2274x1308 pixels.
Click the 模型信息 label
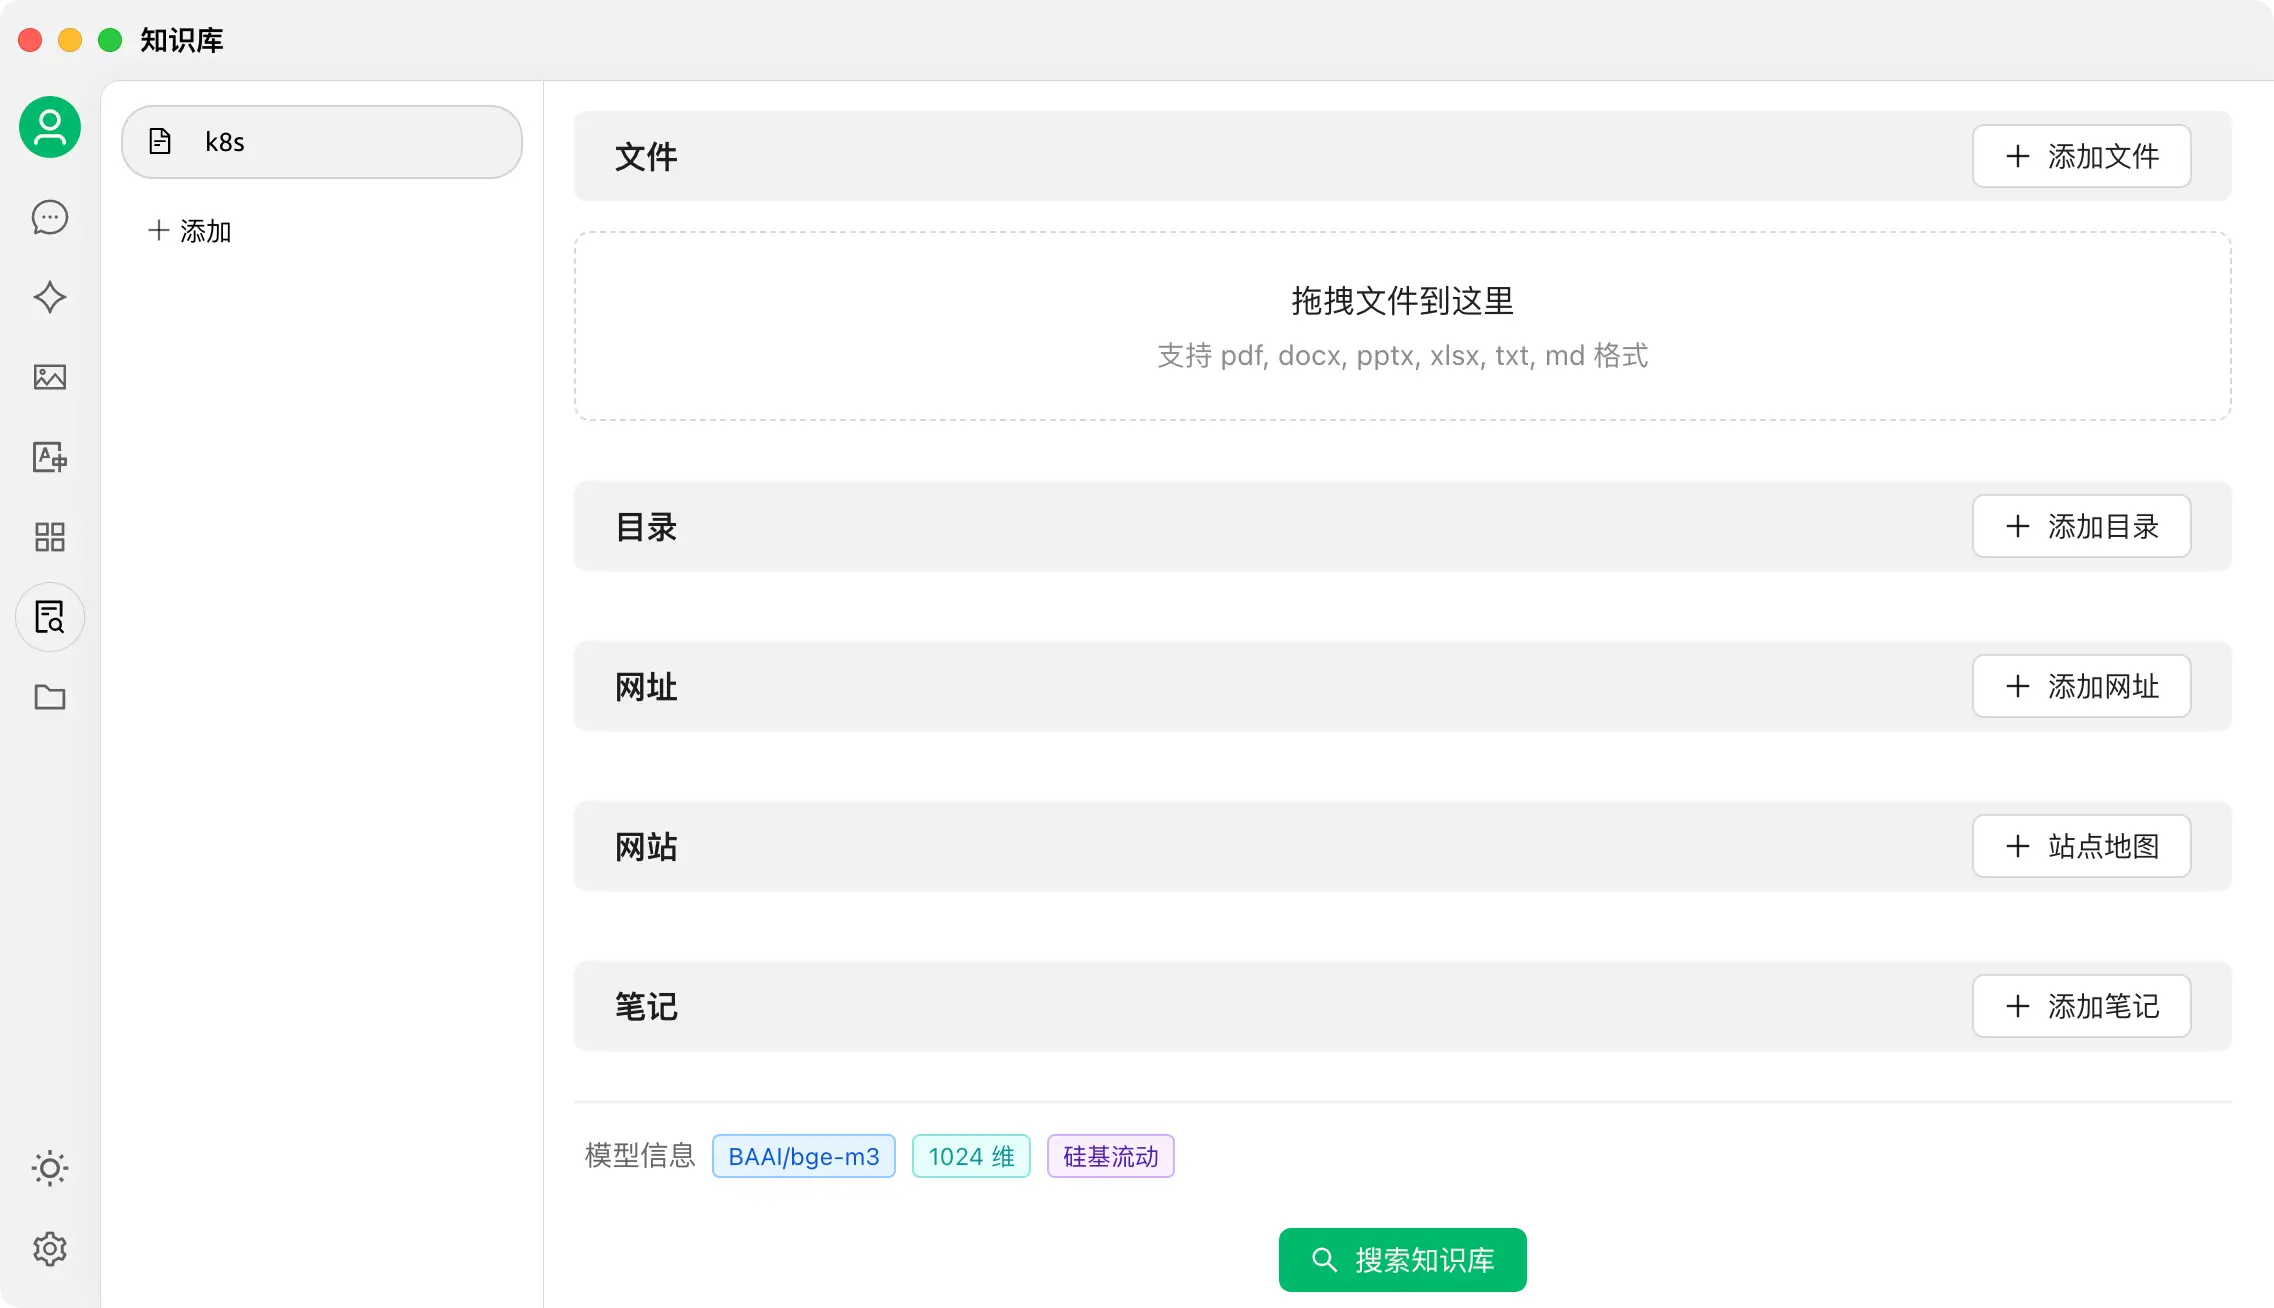coord(640,1156)
